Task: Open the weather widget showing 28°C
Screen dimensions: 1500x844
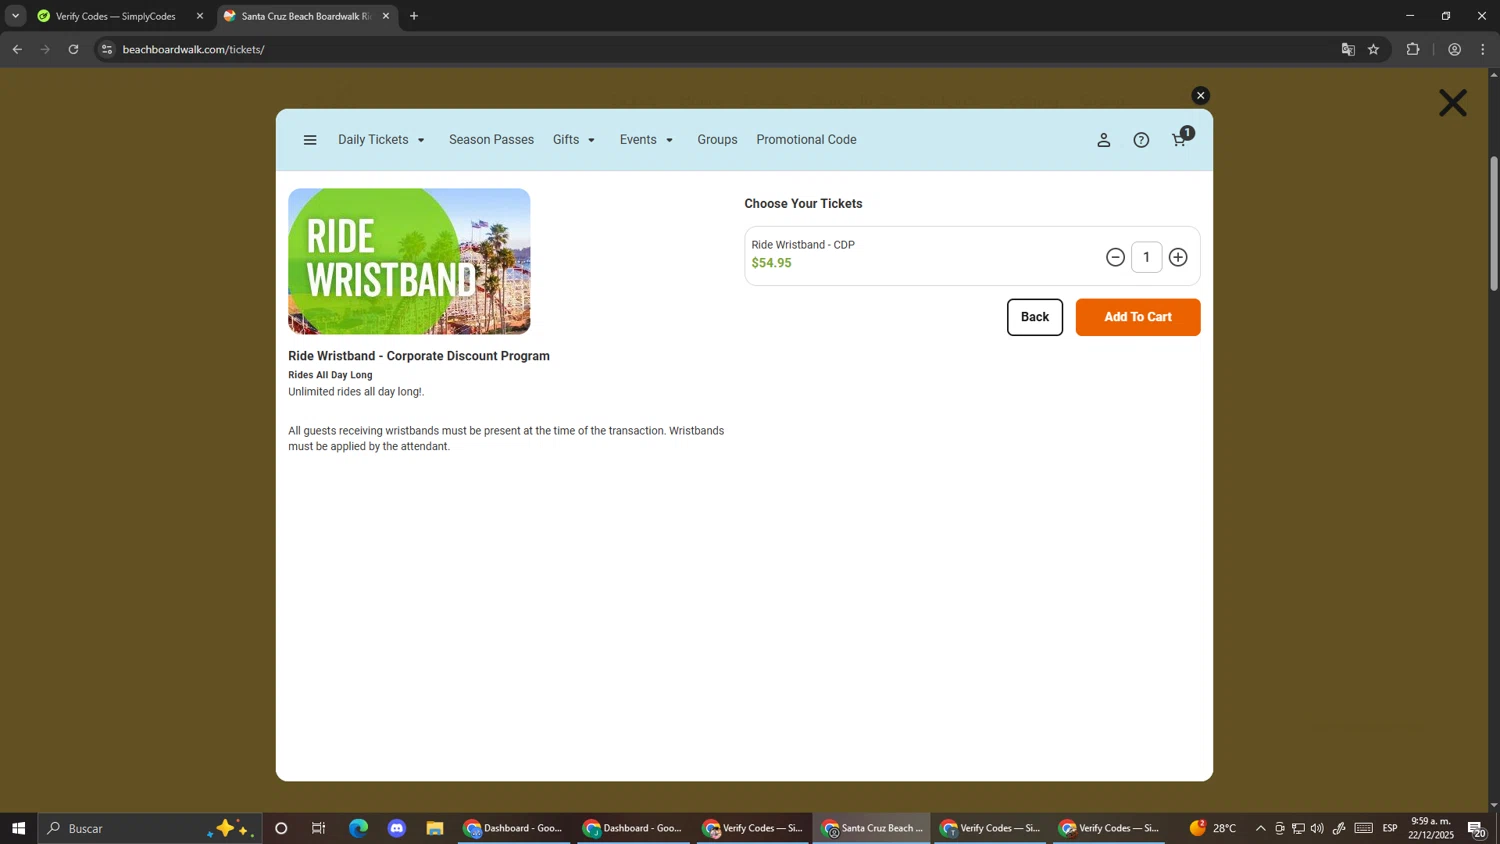Action: point(1213,828)
